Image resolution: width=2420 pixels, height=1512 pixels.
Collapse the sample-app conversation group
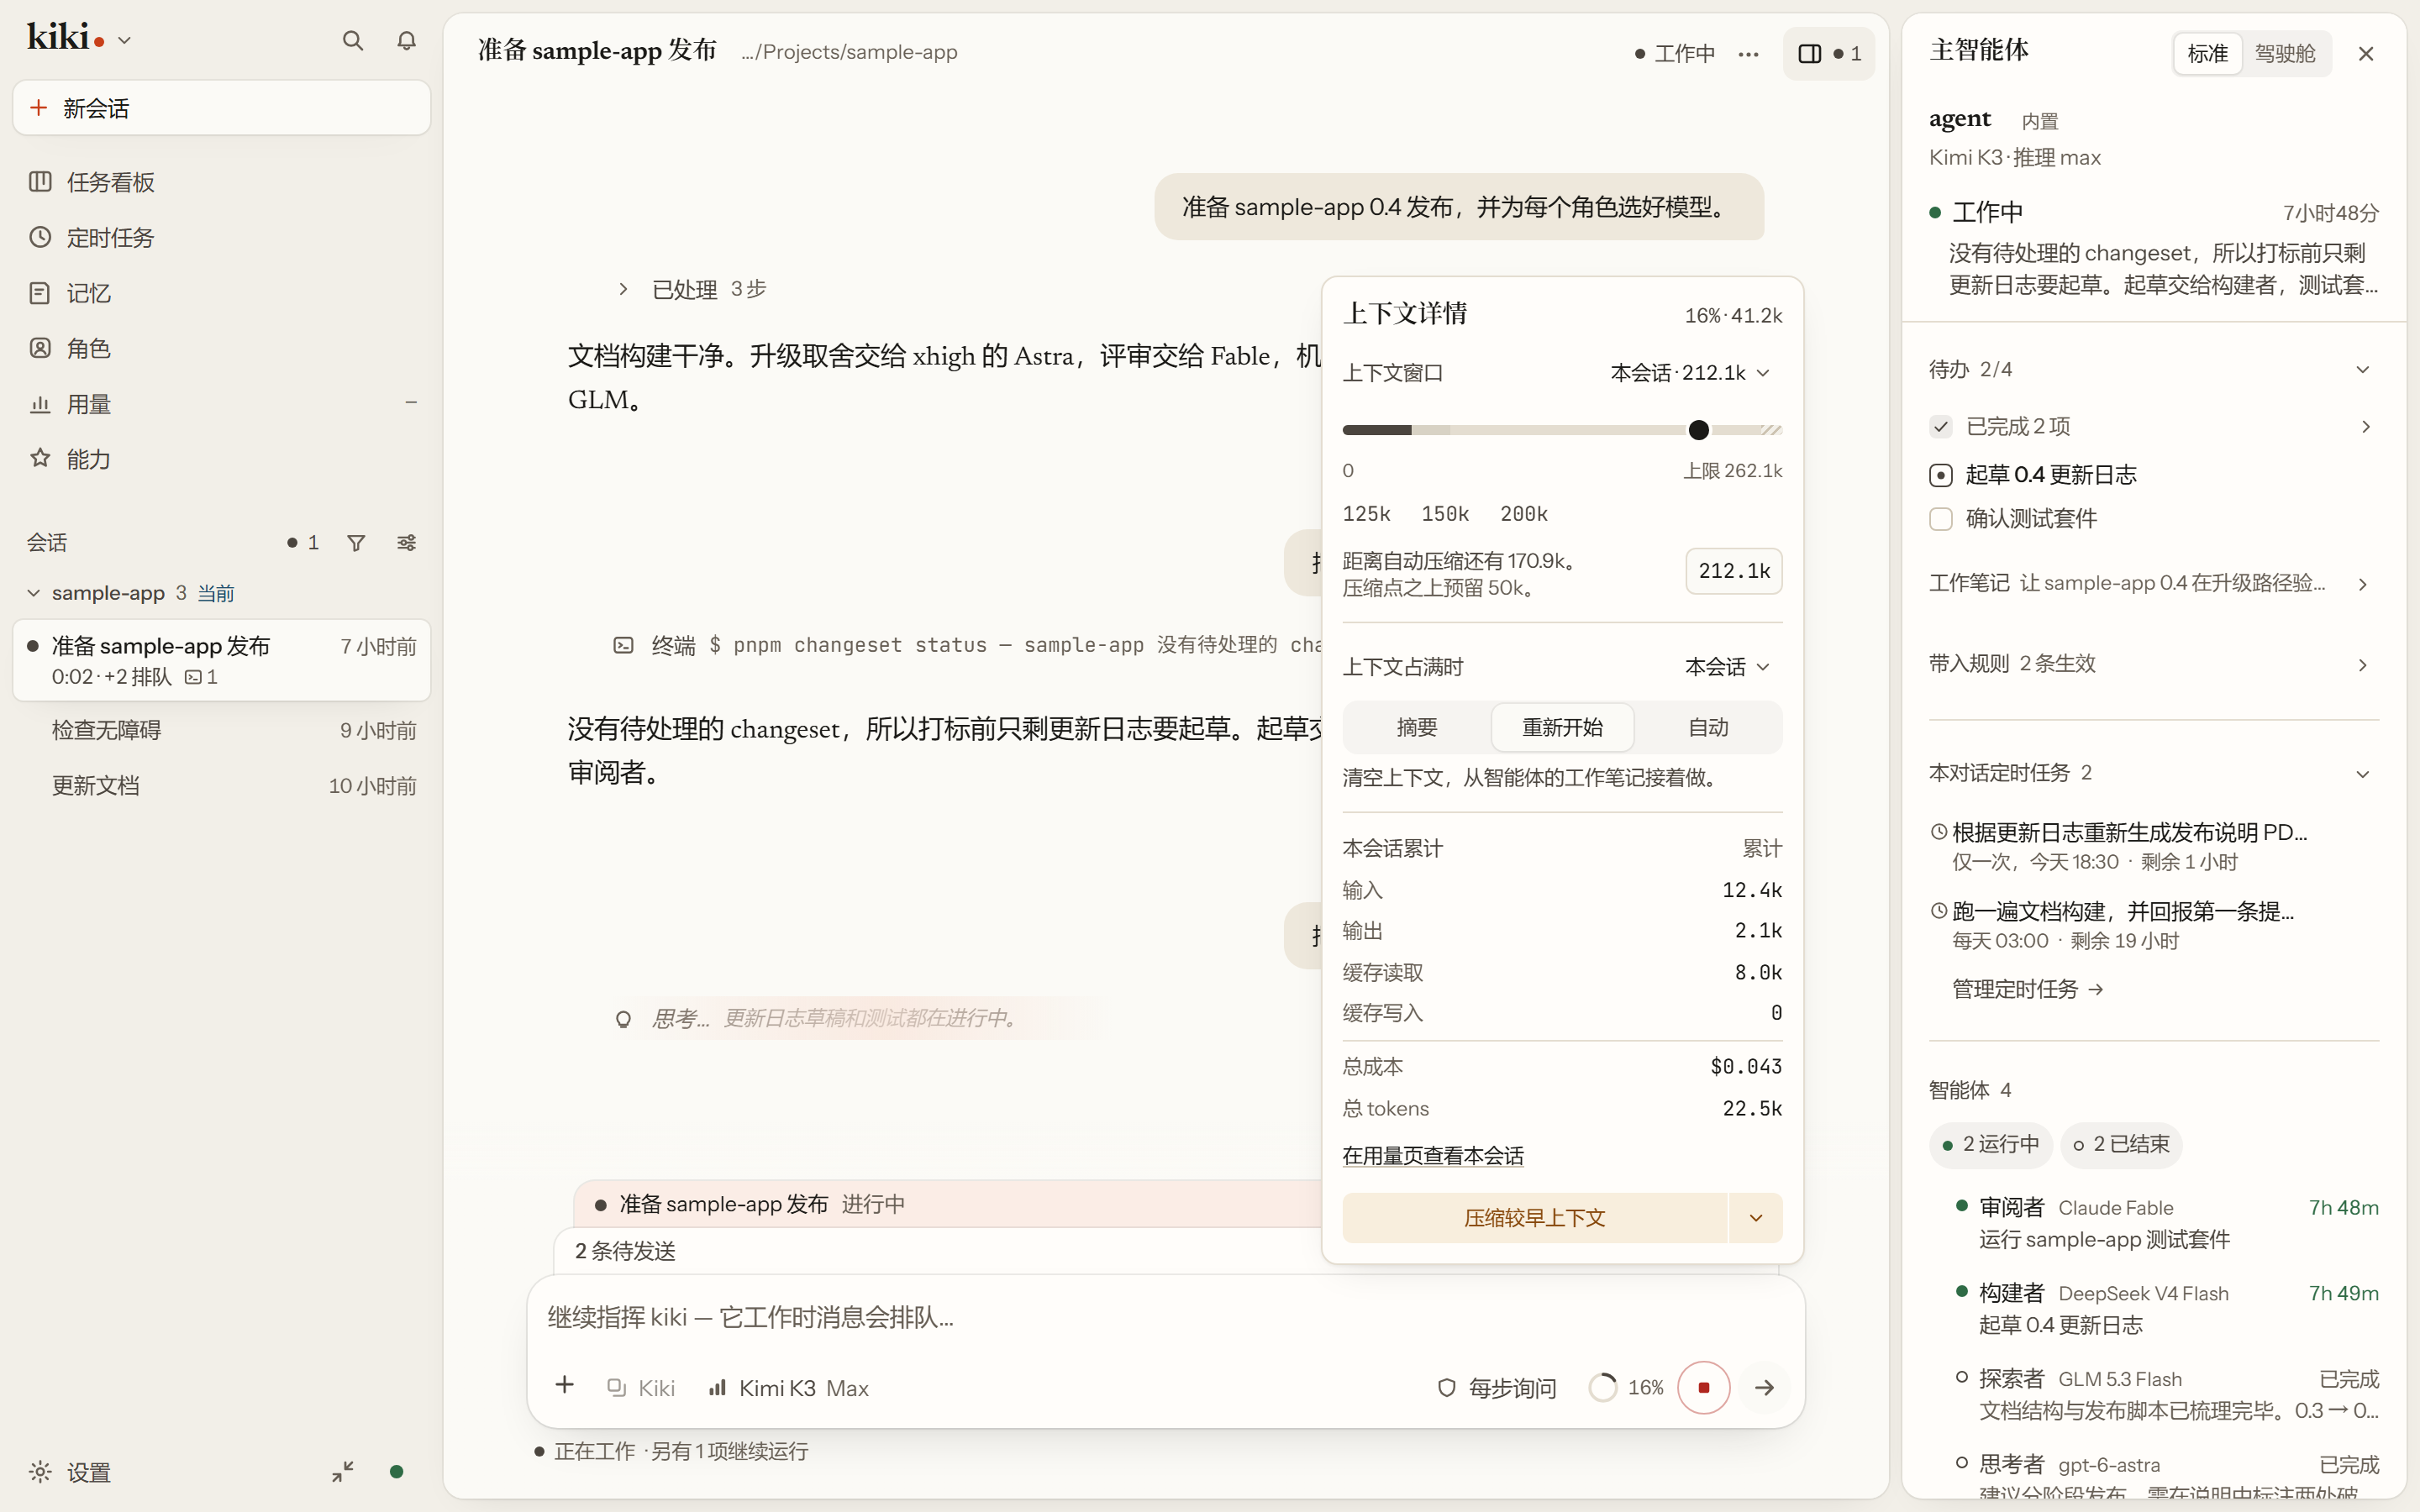click(x=34, y=593)
